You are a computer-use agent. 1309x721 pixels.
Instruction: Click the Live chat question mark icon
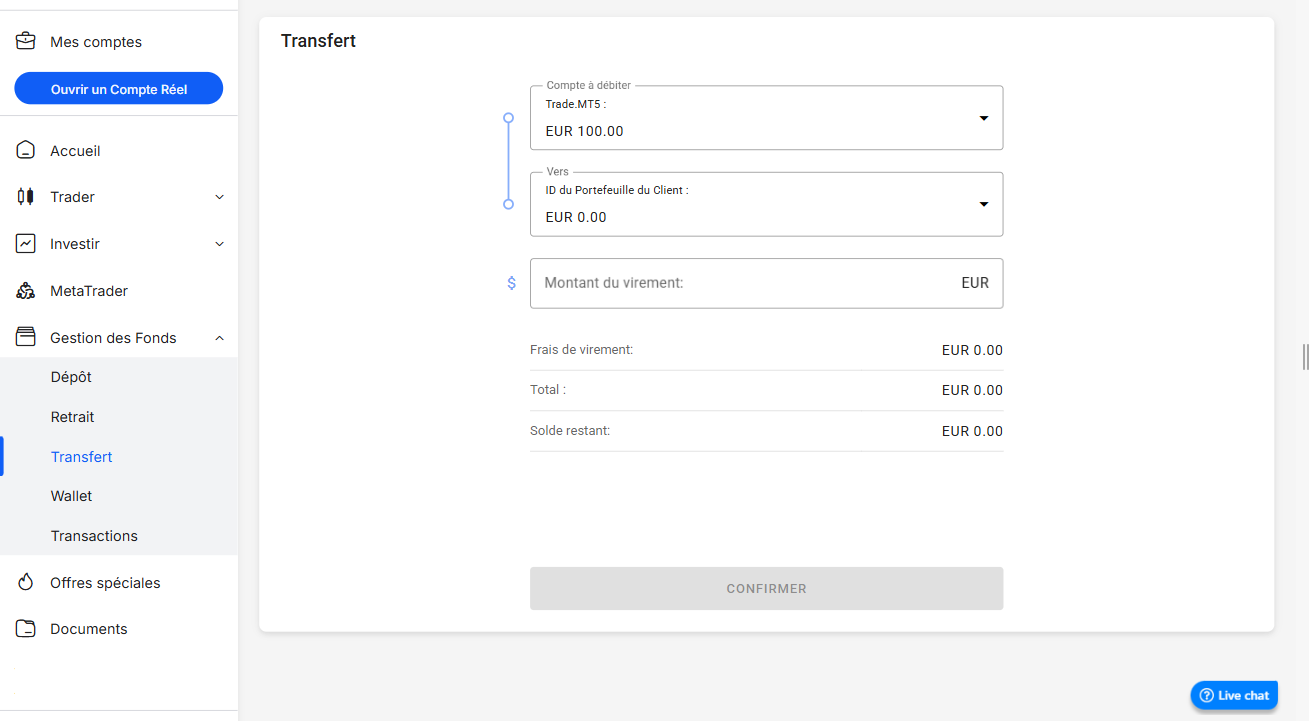click(1206, 696)
